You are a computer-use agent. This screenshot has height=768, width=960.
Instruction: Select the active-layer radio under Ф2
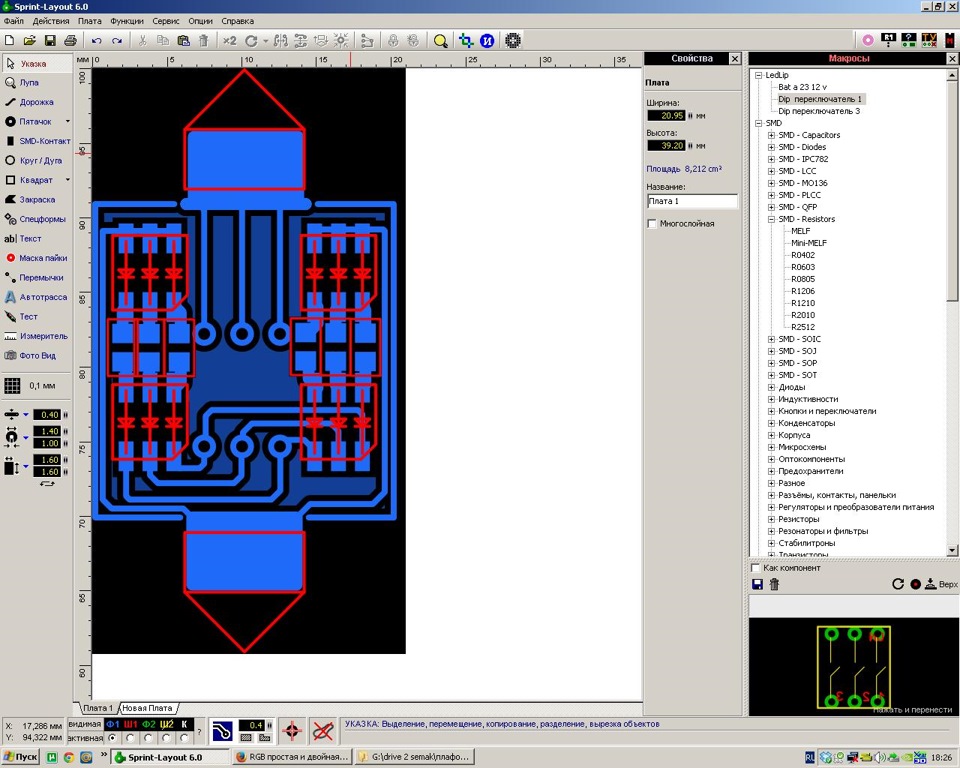click(x=148, y=738)
